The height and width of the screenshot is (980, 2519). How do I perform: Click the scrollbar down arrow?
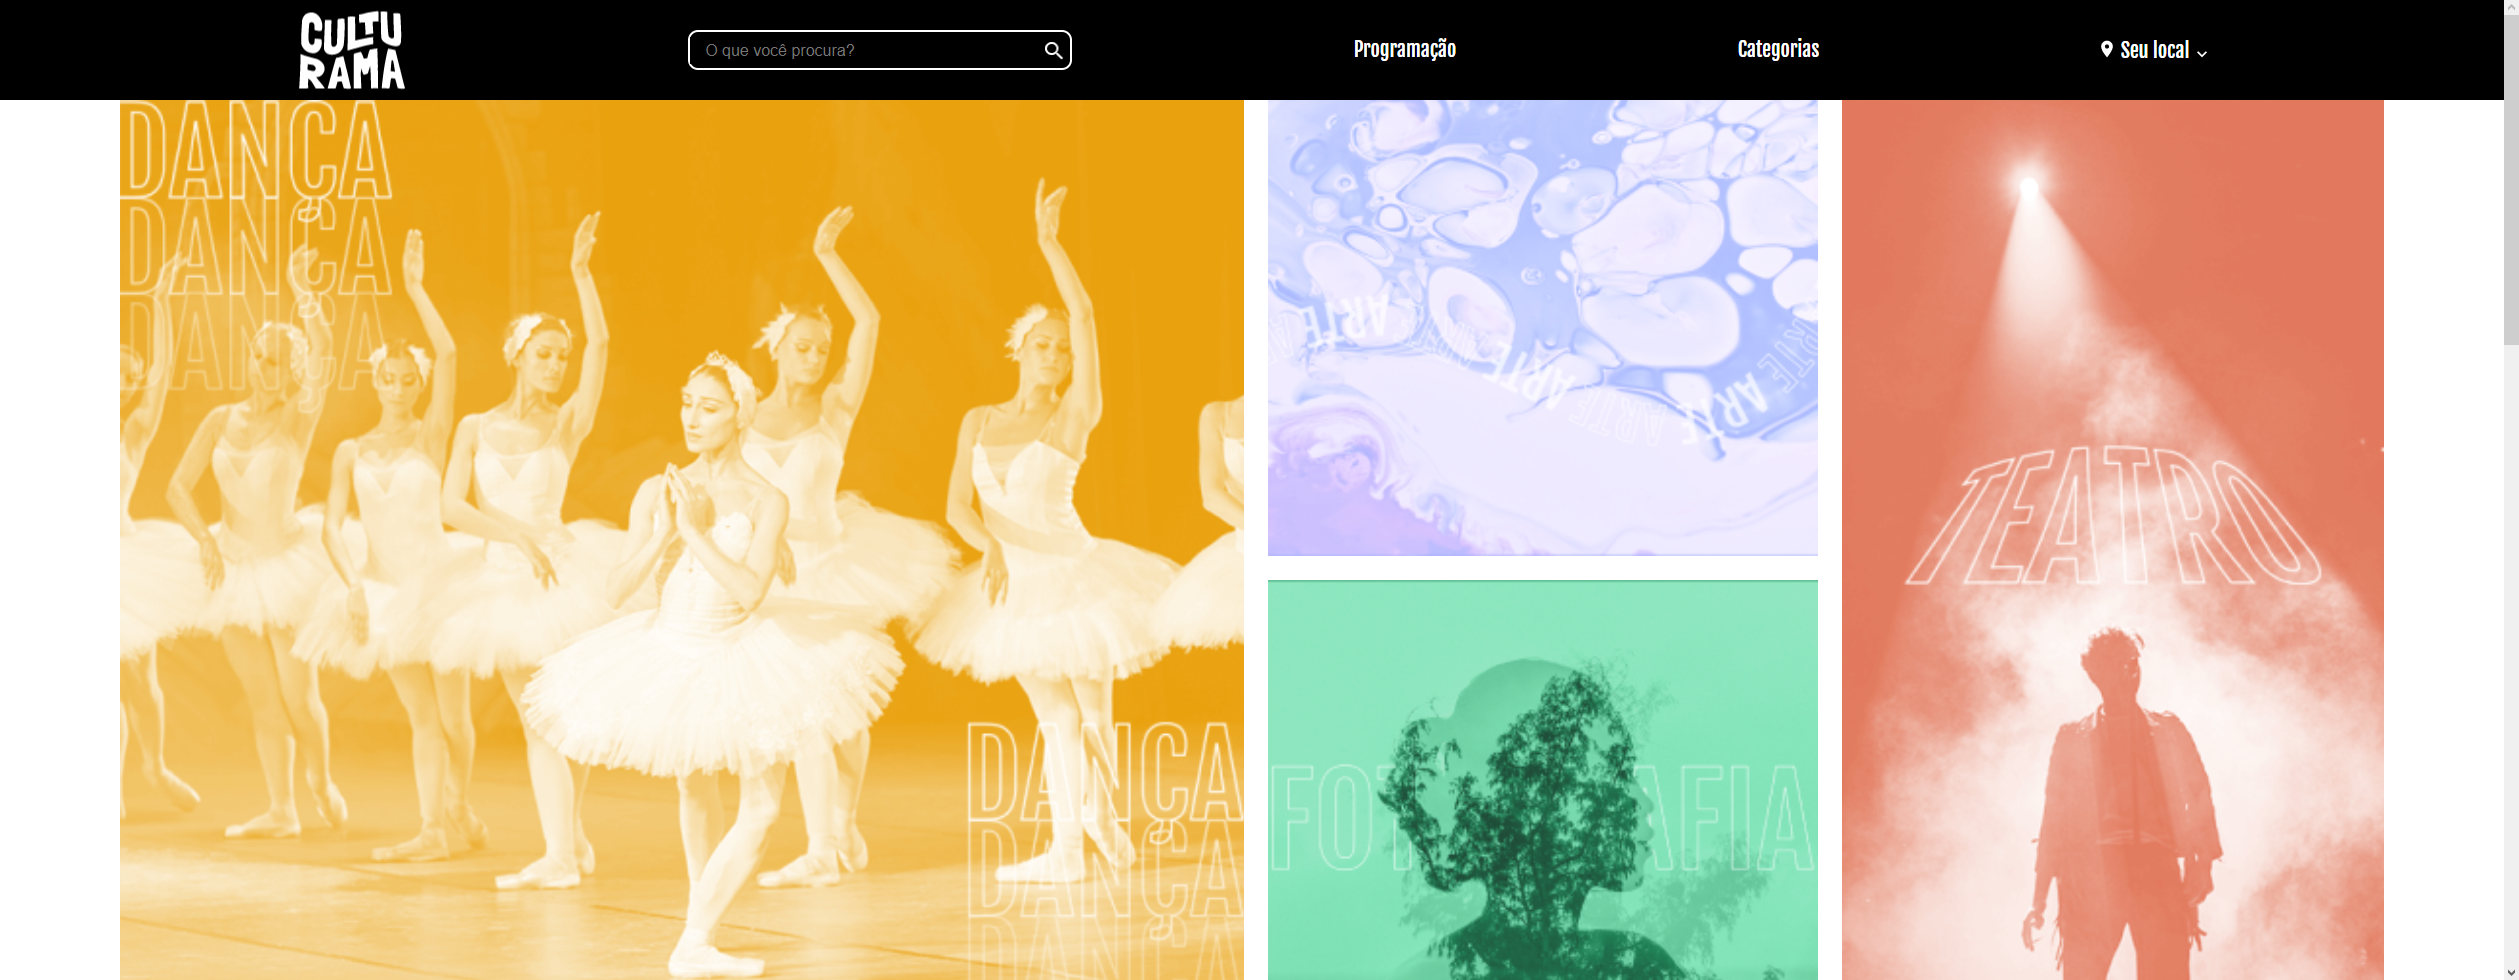point(2511,972)
